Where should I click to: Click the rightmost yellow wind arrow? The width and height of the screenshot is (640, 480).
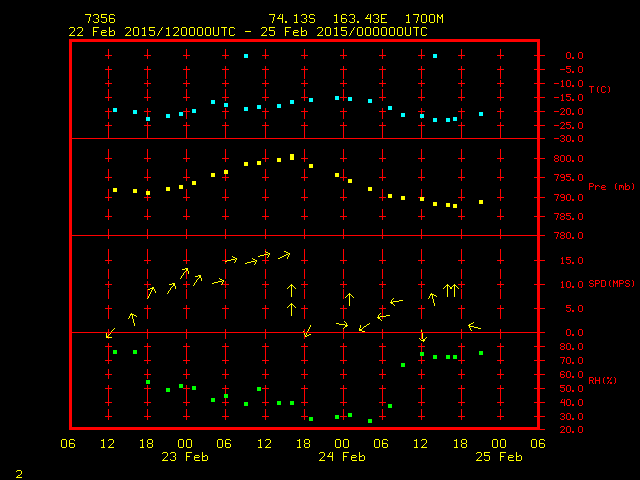tap(474, 326)
